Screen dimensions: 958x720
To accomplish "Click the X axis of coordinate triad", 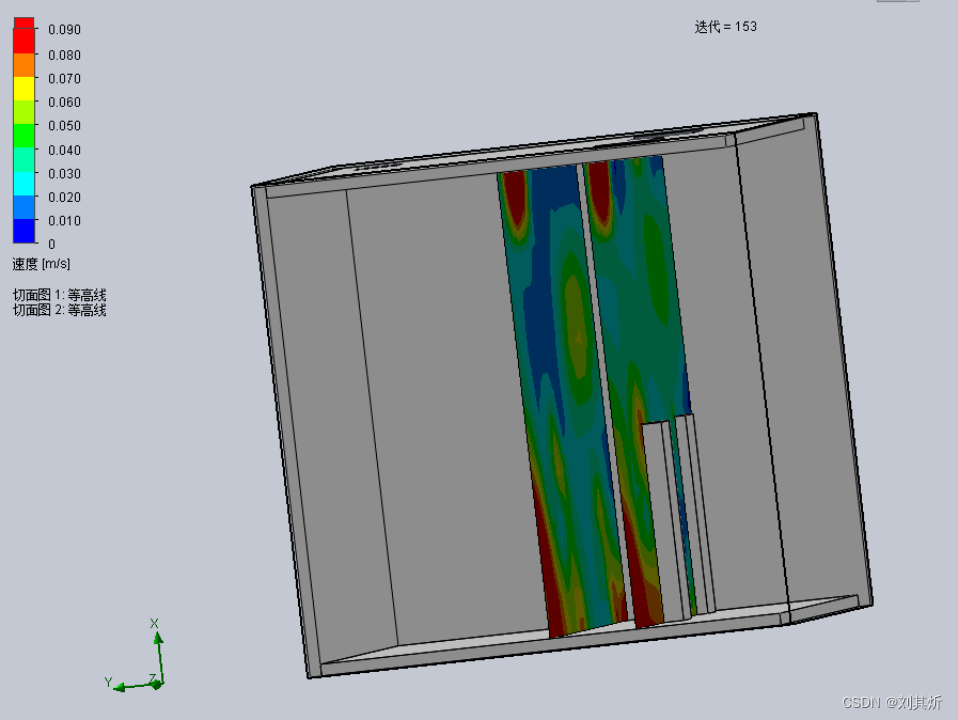I will [x=158, y=654].
